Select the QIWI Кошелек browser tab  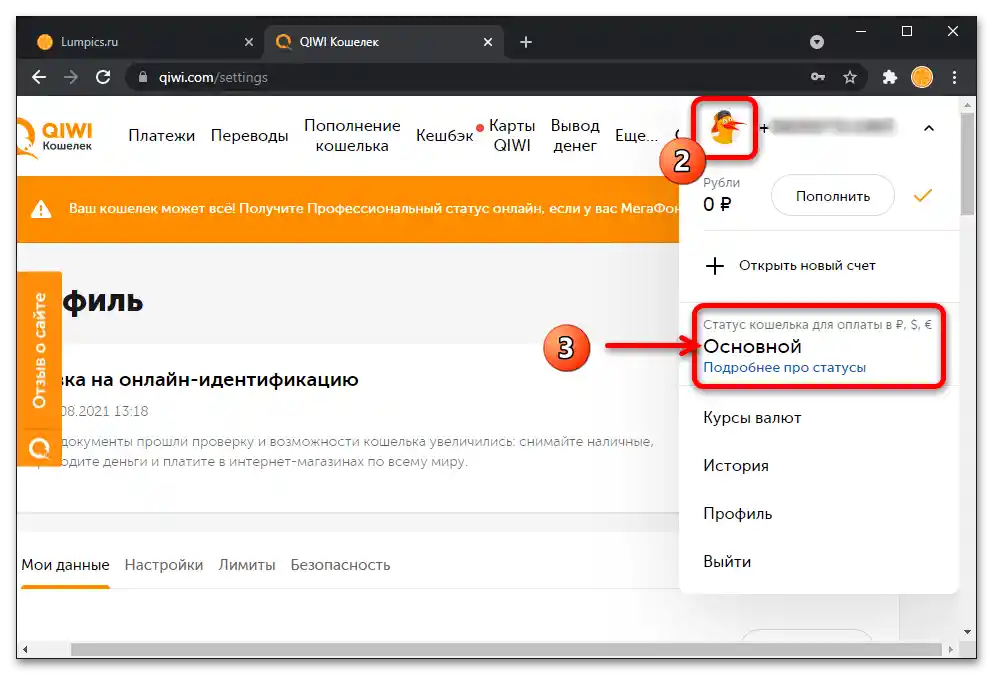click(384, 42)
